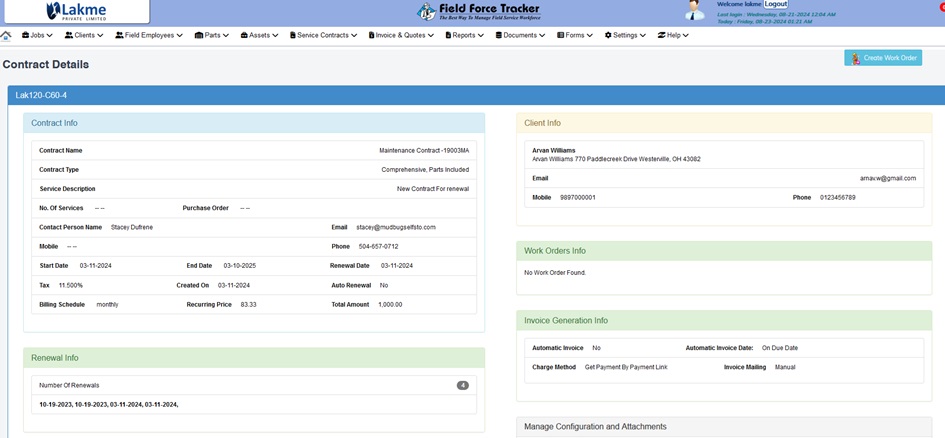The image size is (945, 438).
Task: Click the Jobs briefcase icon
Action: (x=25, y=36)
